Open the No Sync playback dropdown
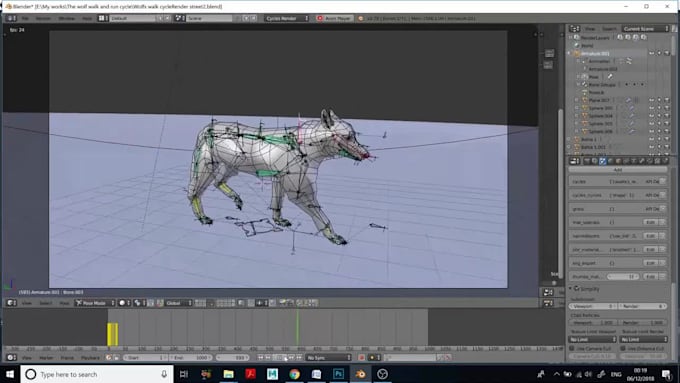This screenshot has width=680, height=383. 328,357
